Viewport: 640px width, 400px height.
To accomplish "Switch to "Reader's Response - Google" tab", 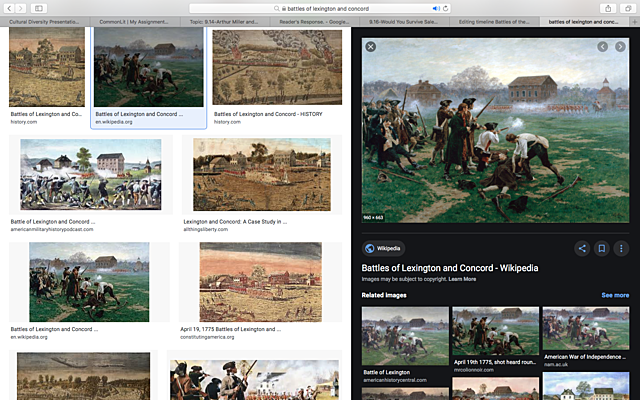I will tap(314, 22).
